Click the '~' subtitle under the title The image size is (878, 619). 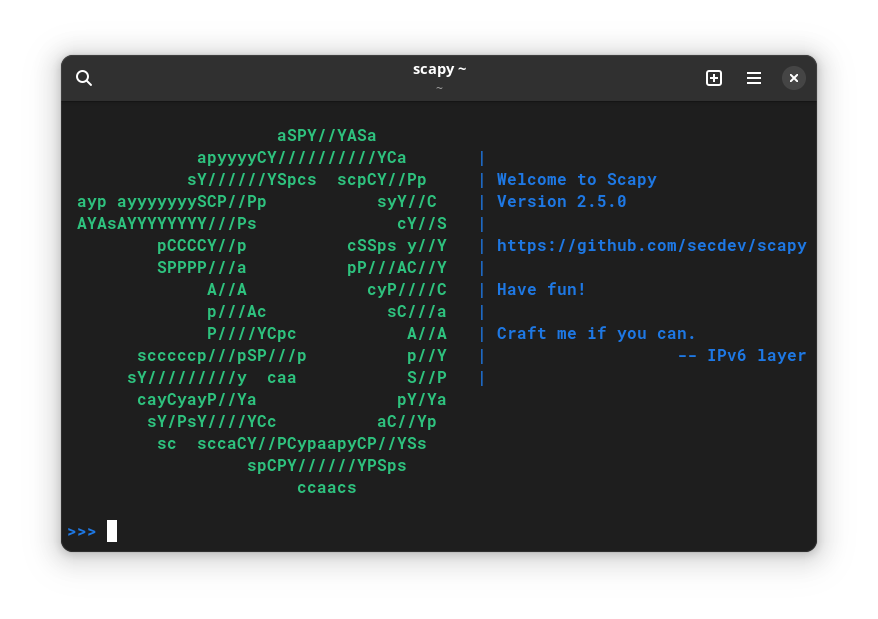pos(439,88)
